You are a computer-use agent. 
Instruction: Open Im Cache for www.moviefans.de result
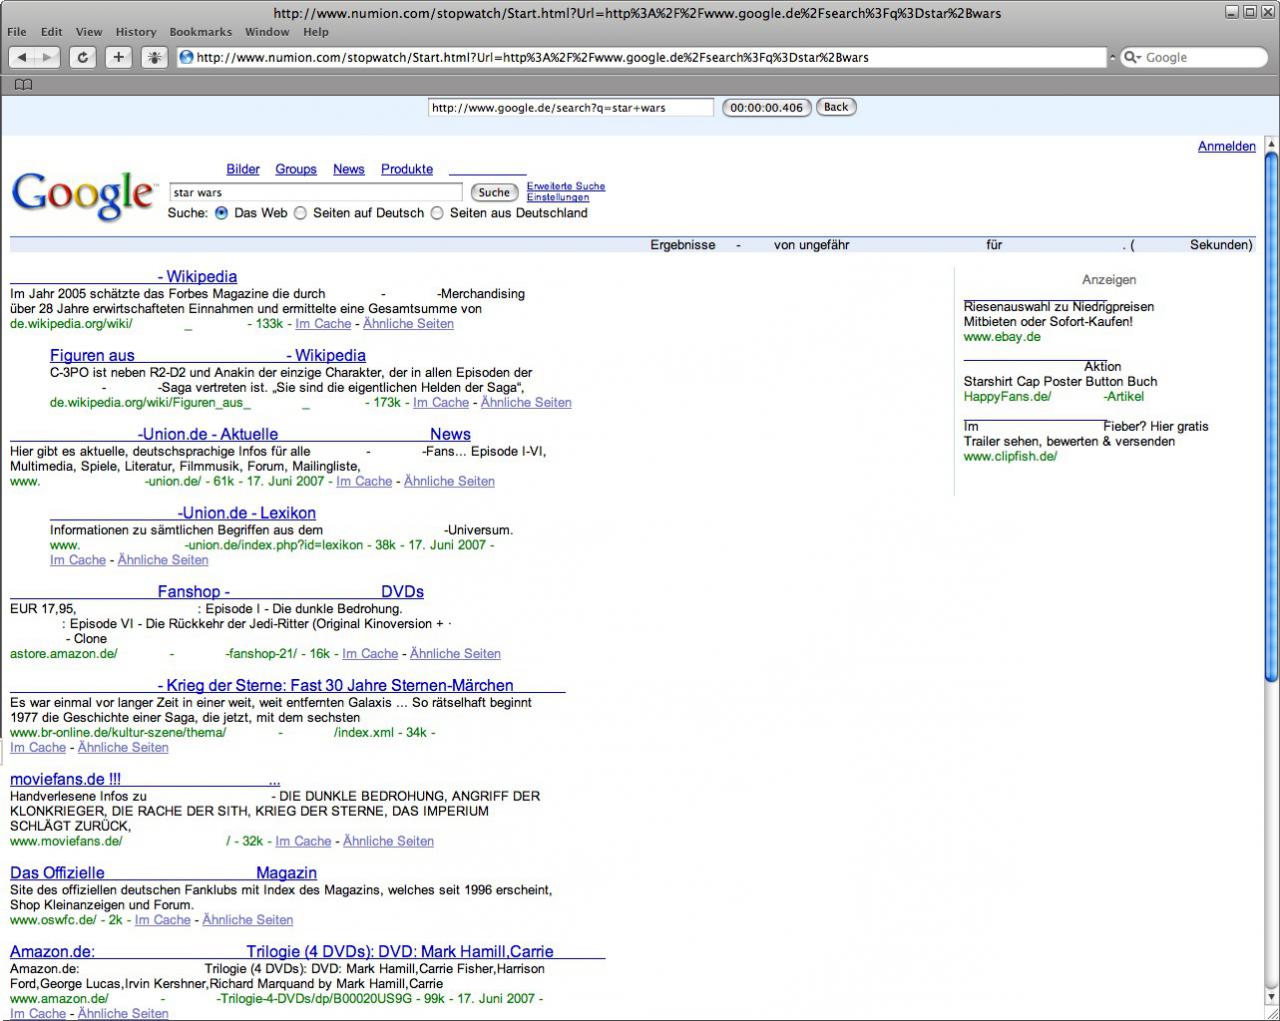click(x=303, y=842)
